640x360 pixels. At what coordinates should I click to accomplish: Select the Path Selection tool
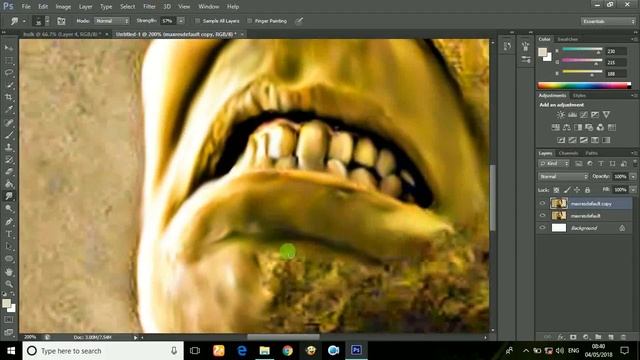coord(9,246)
